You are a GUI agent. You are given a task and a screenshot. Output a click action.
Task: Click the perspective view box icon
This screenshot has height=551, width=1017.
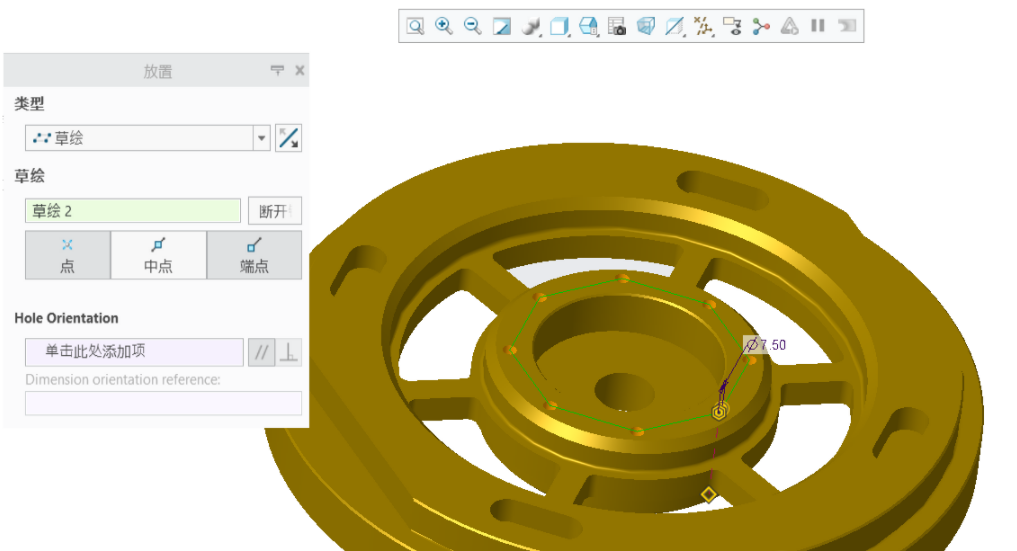[x=646, y=26]
